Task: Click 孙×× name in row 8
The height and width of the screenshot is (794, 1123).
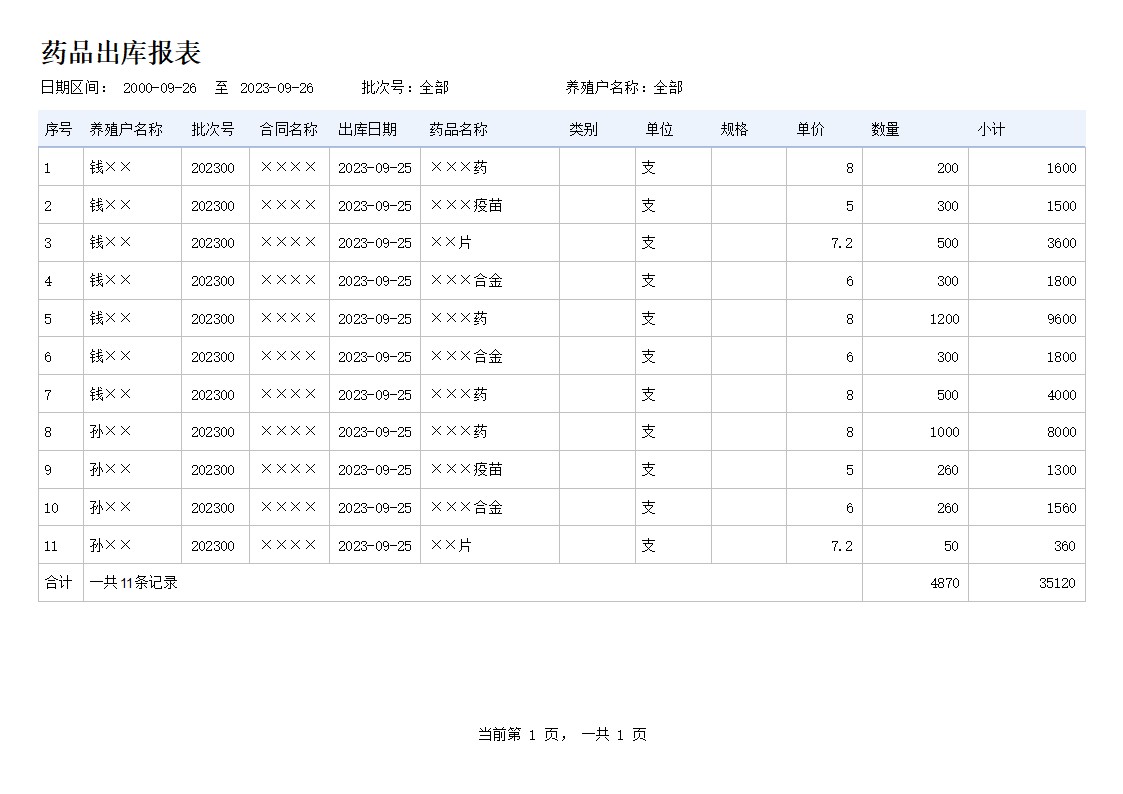Action: pyautogui.click(x=110, y=432)
